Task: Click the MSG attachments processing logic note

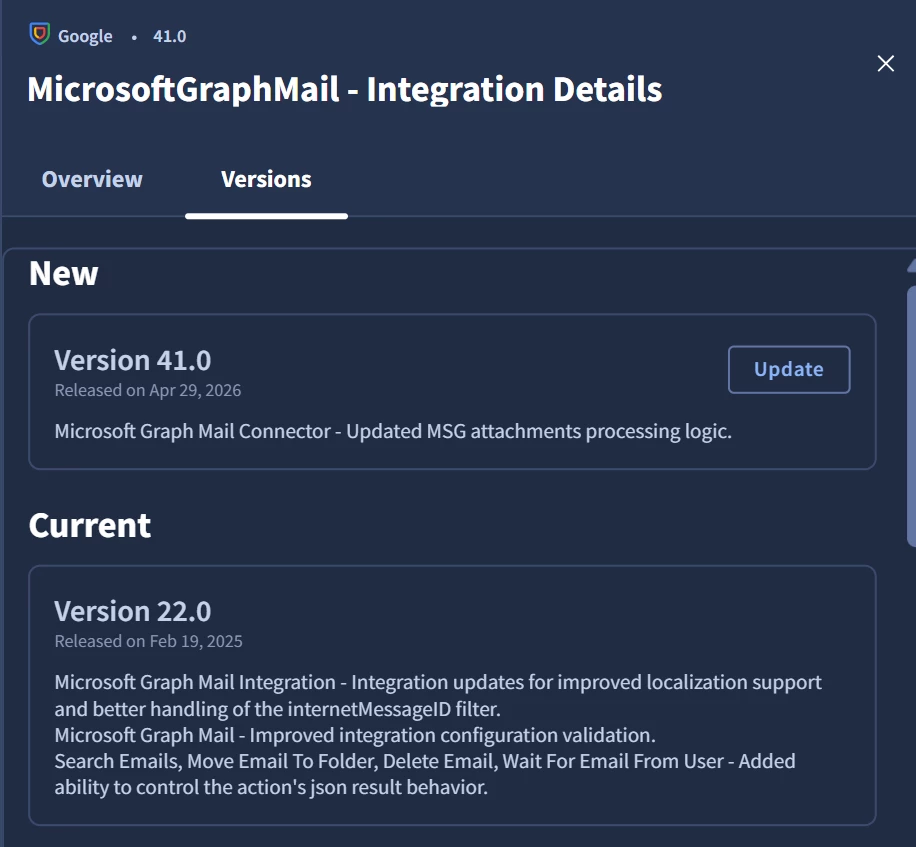Action: pos(393,431)
